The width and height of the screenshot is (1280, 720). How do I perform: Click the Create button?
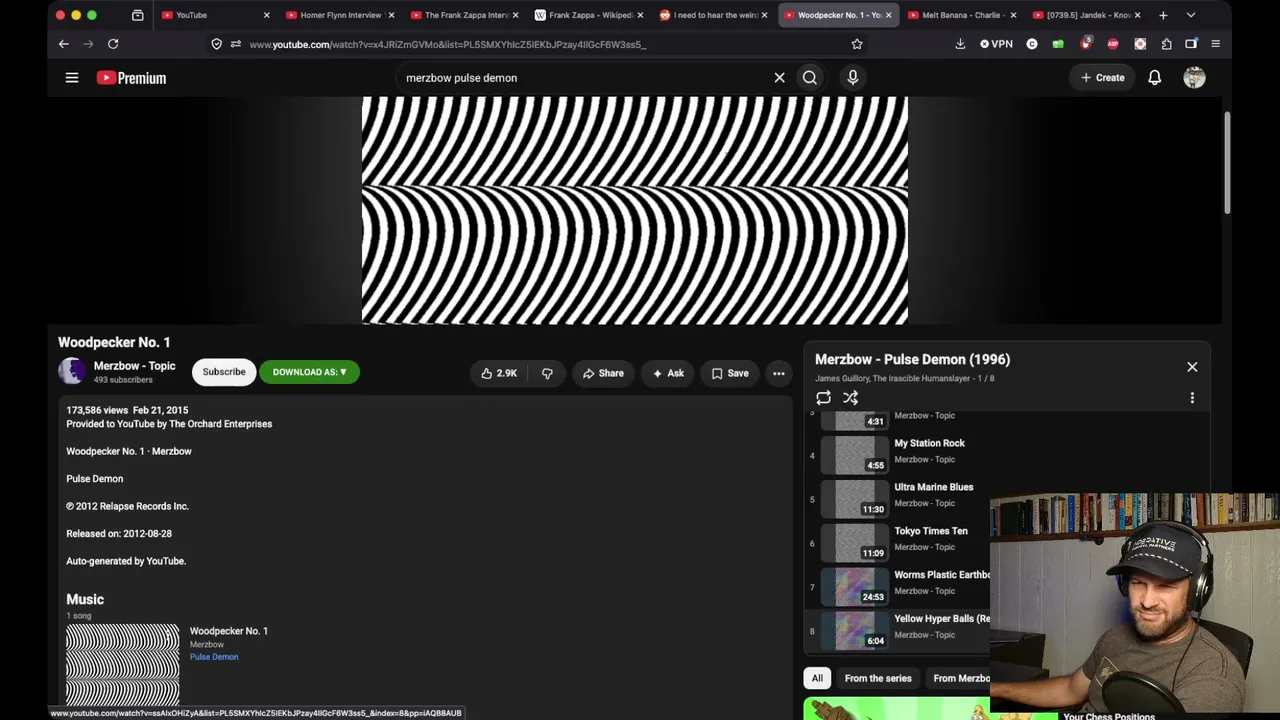pyautogui.click(x=1102, y=77)
